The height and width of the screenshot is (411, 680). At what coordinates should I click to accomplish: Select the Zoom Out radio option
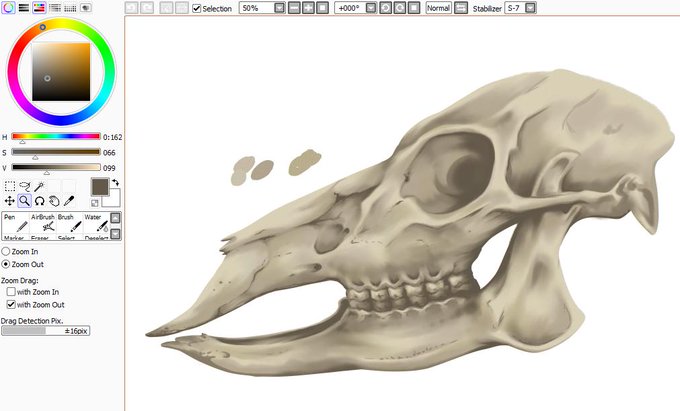pyautogui.click(x=6, y=264)
